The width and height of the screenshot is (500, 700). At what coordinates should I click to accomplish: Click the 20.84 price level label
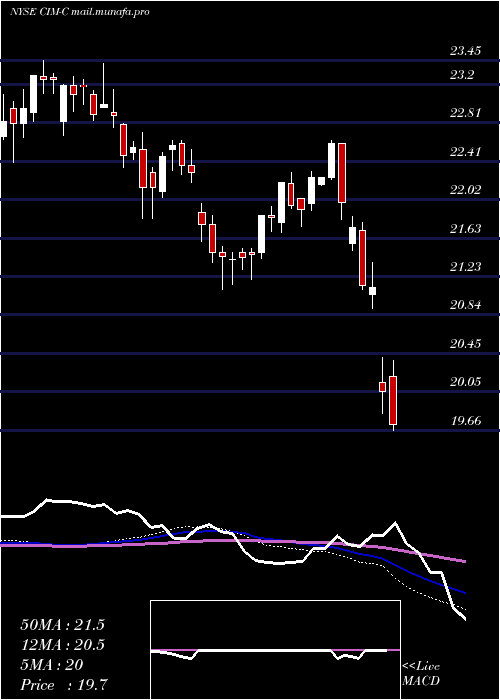point(465,305)
